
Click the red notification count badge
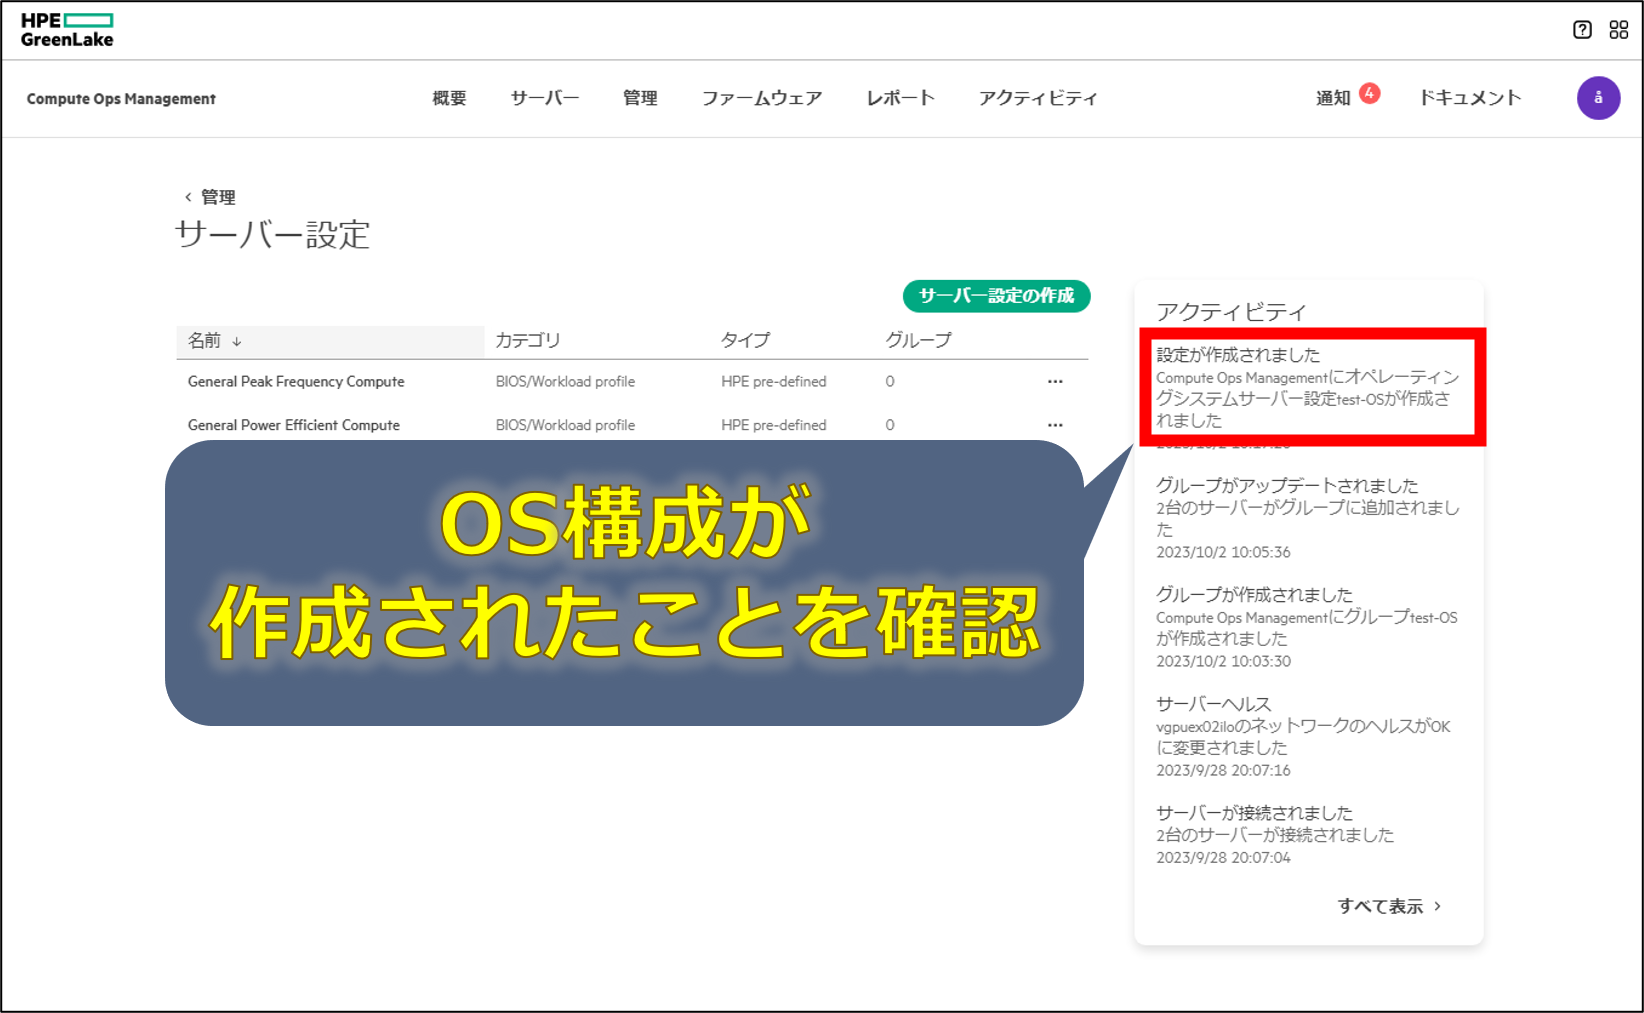[1370, 93]
